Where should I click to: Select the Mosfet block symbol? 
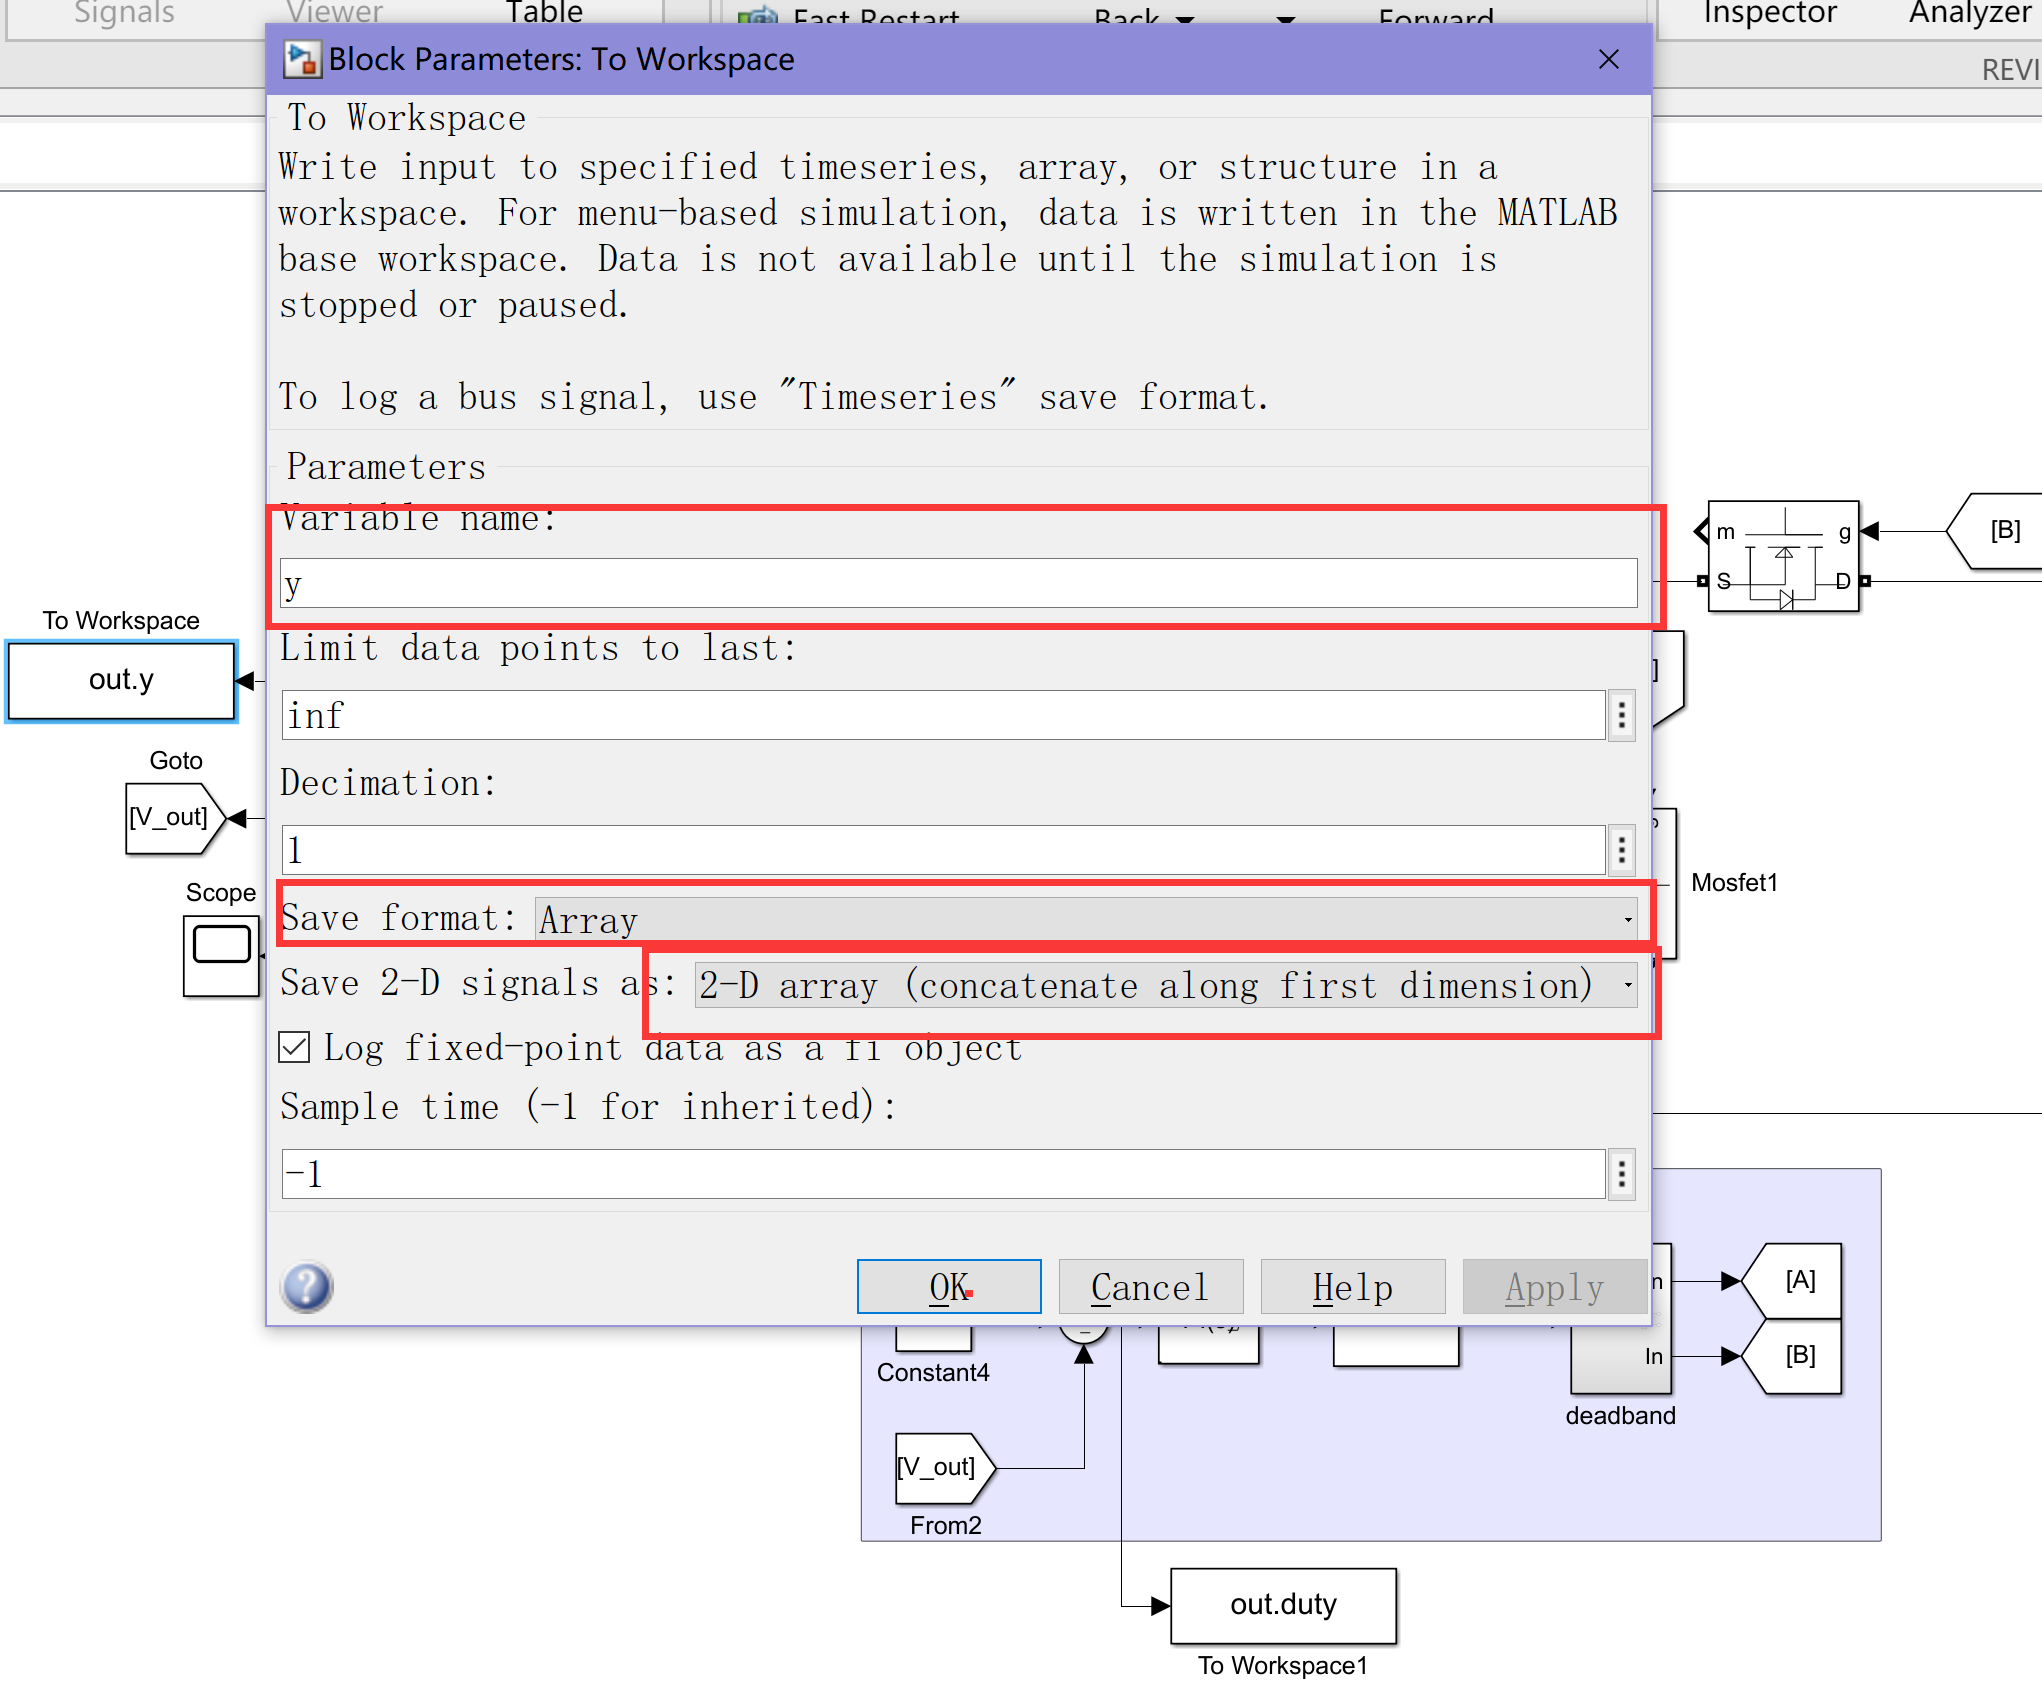tap(1783, 557)
